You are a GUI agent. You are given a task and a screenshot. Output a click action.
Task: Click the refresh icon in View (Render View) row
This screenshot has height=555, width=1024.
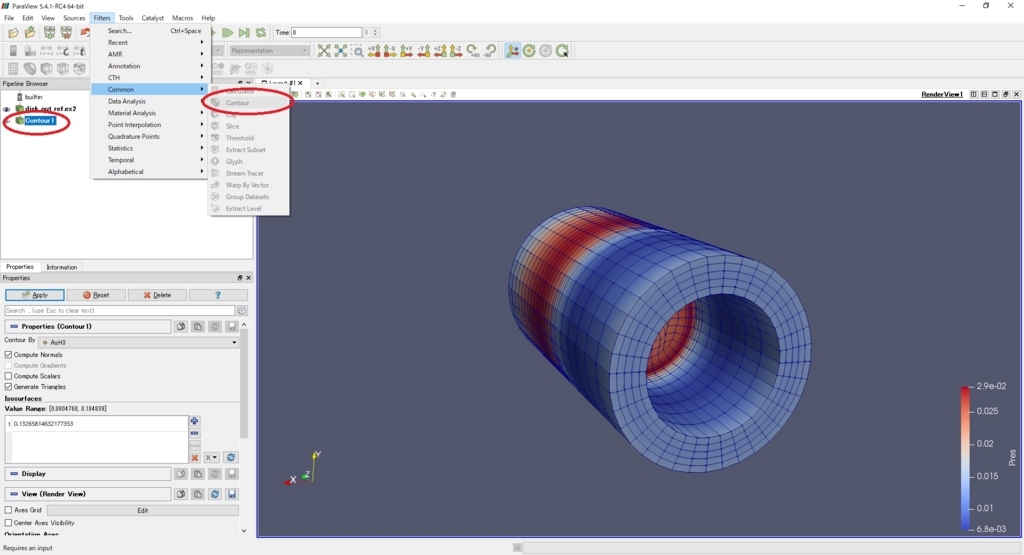coord(215,494)
